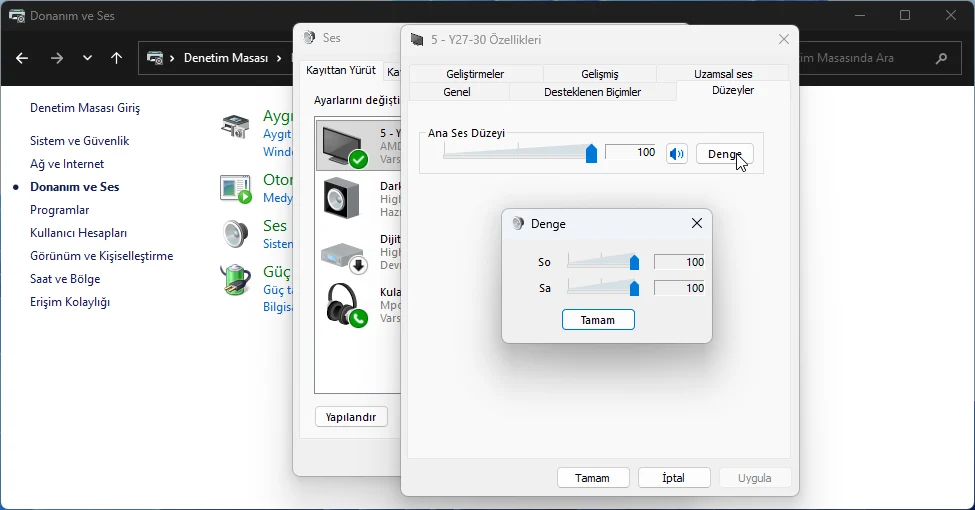
Task: Open the Devices and Printers icon
Action: 235,126
